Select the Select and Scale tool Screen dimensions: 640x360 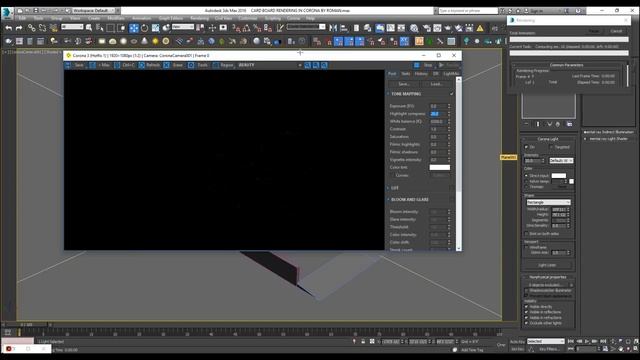pyautogui.click(x=156, y=28)
